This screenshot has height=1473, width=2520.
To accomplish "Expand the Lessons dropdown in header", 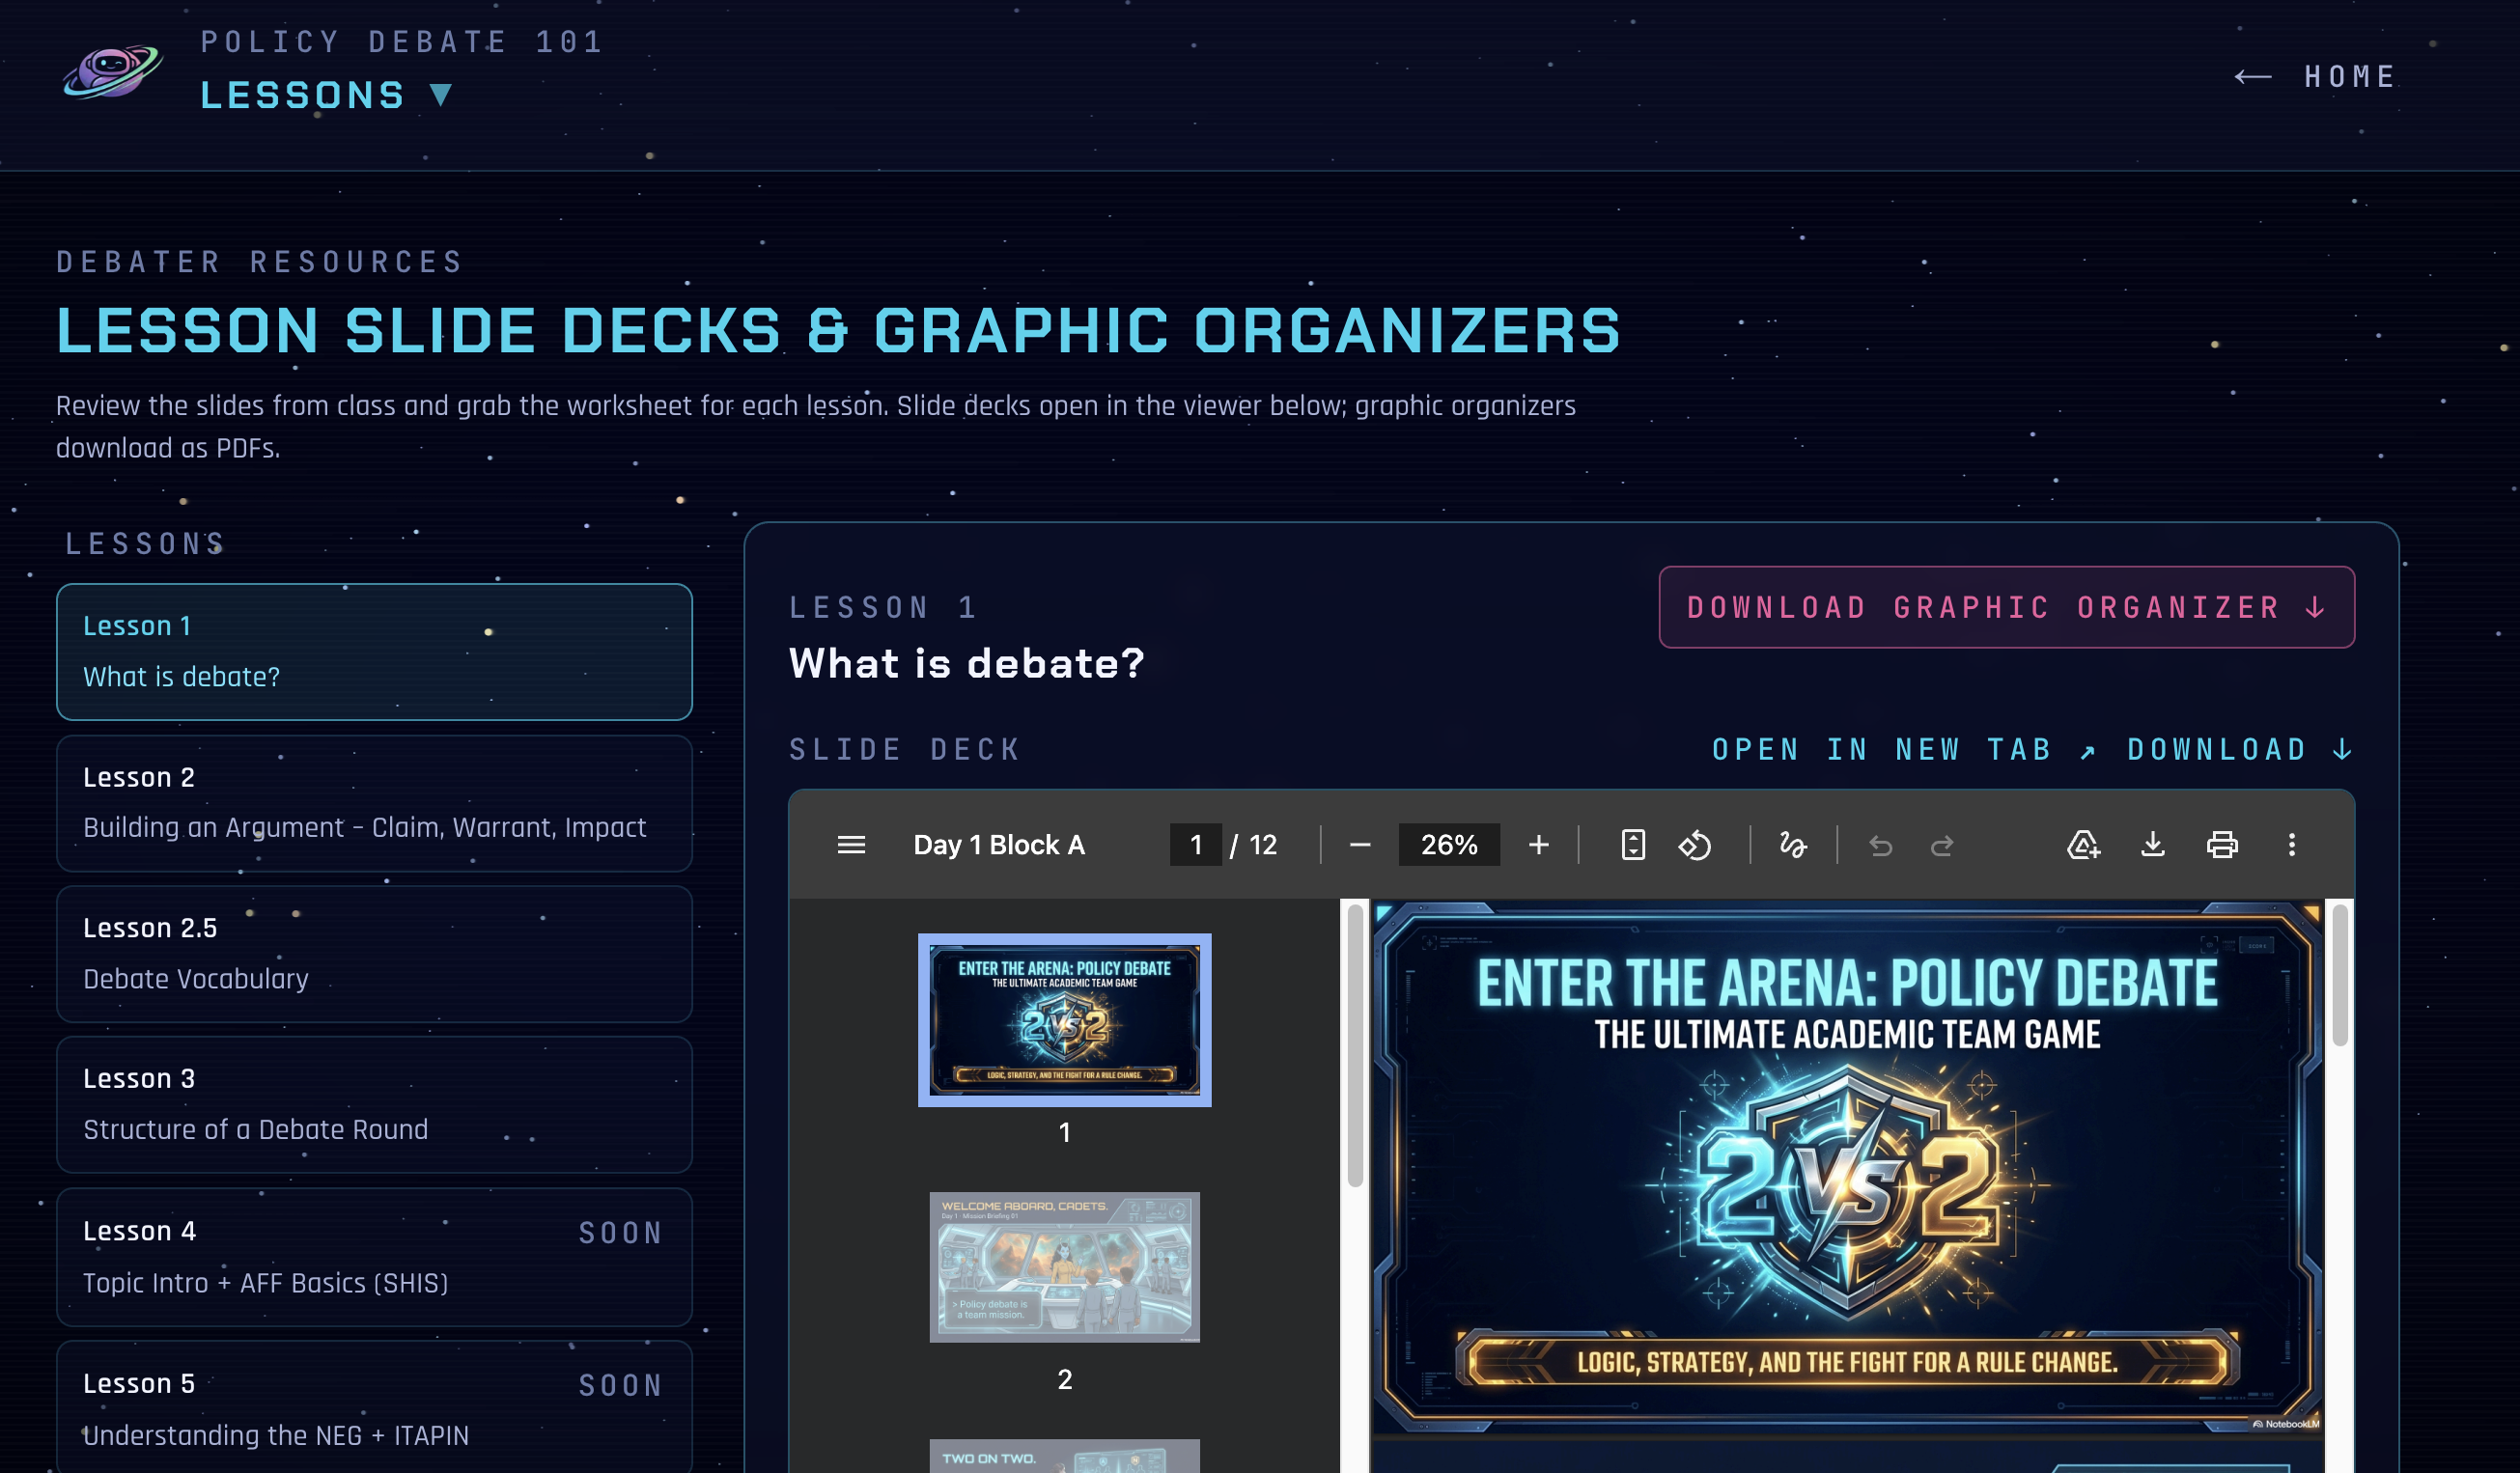I will coord(327,95).
